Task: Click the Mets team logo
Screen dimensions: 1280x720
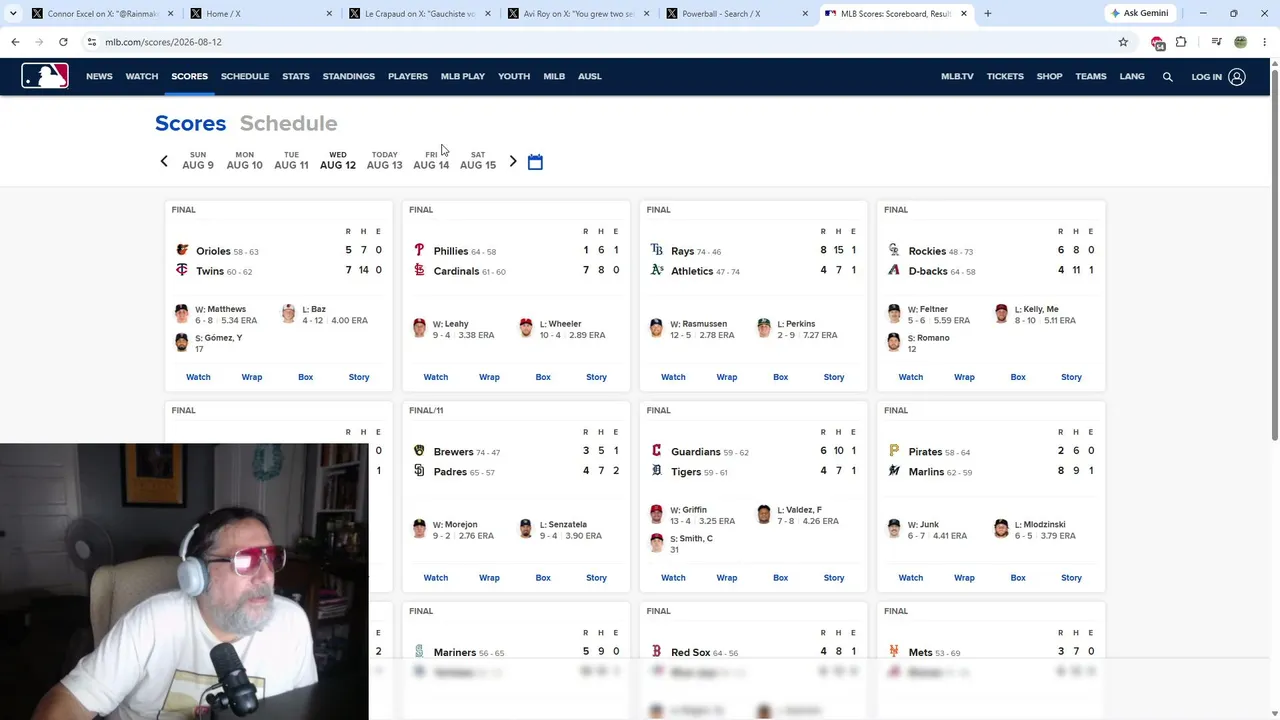Action: point(894,651)
